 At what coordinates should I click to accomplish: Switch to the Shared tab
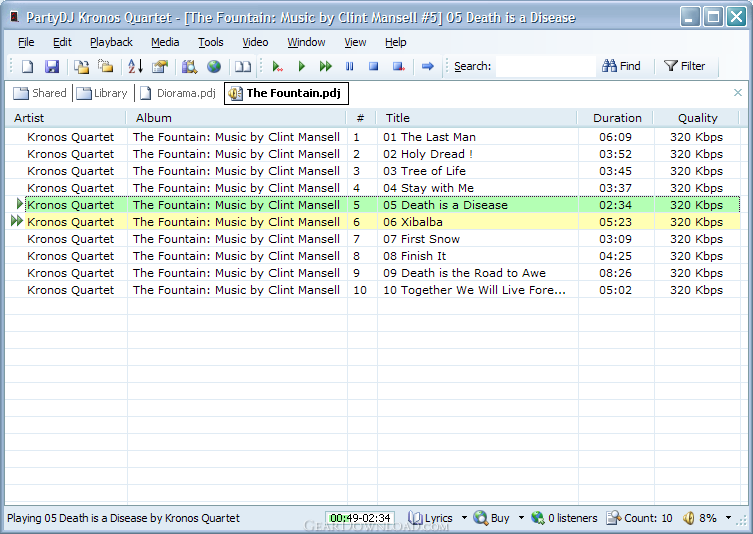pos(39,93)
